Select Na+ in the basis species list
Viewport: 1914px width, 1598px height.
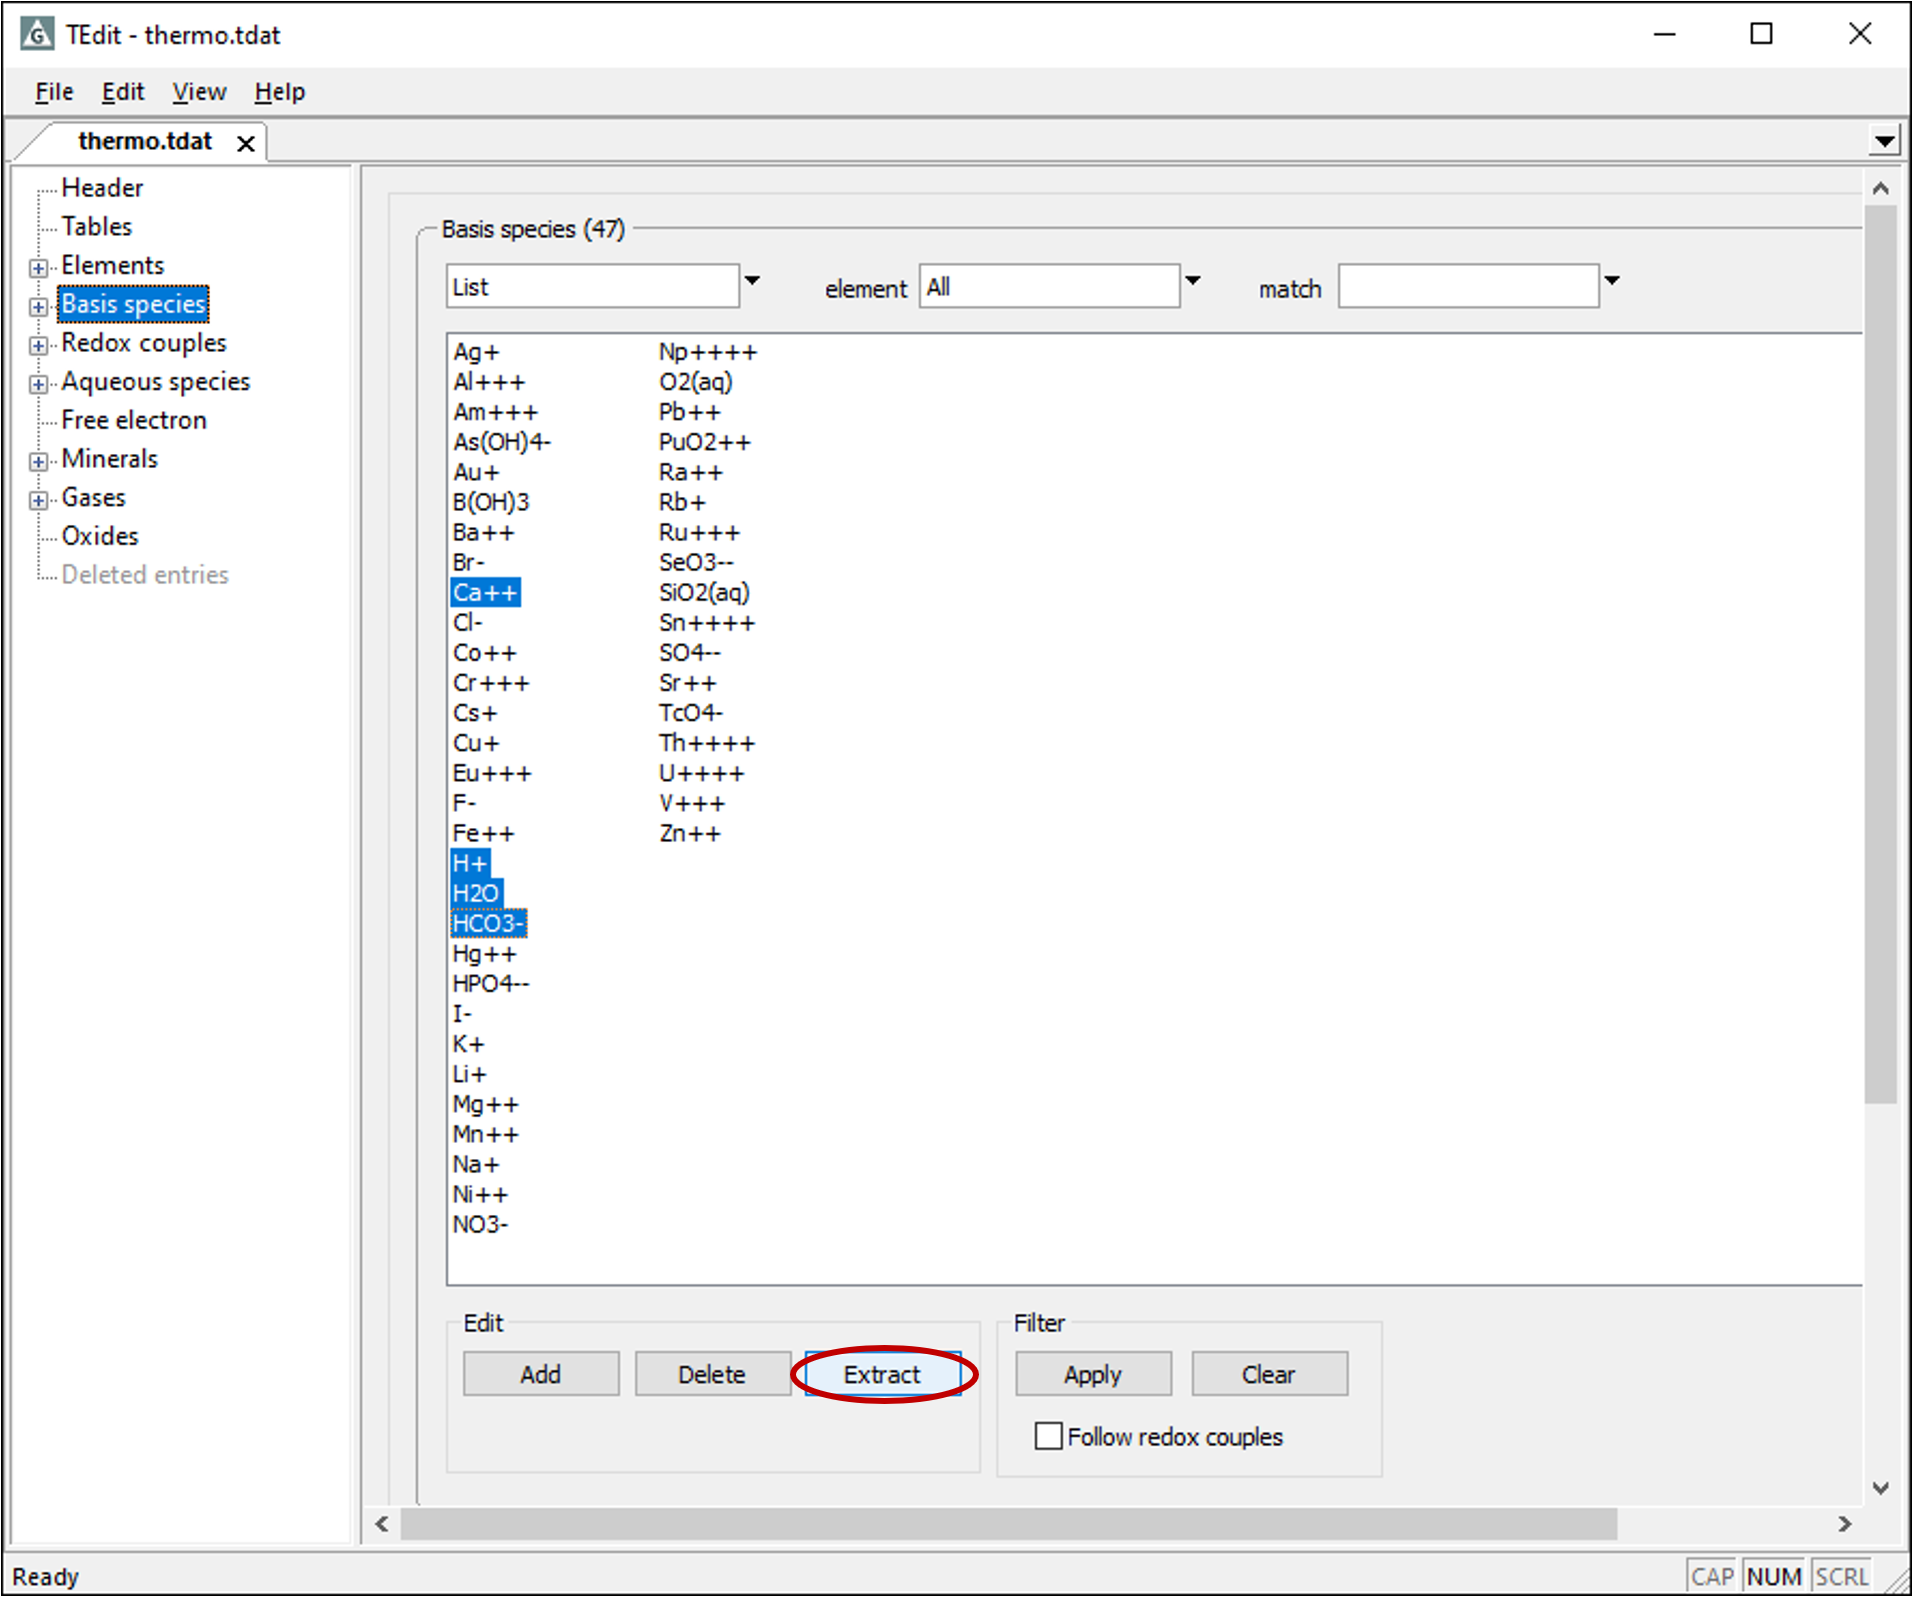pos(476,1164)
